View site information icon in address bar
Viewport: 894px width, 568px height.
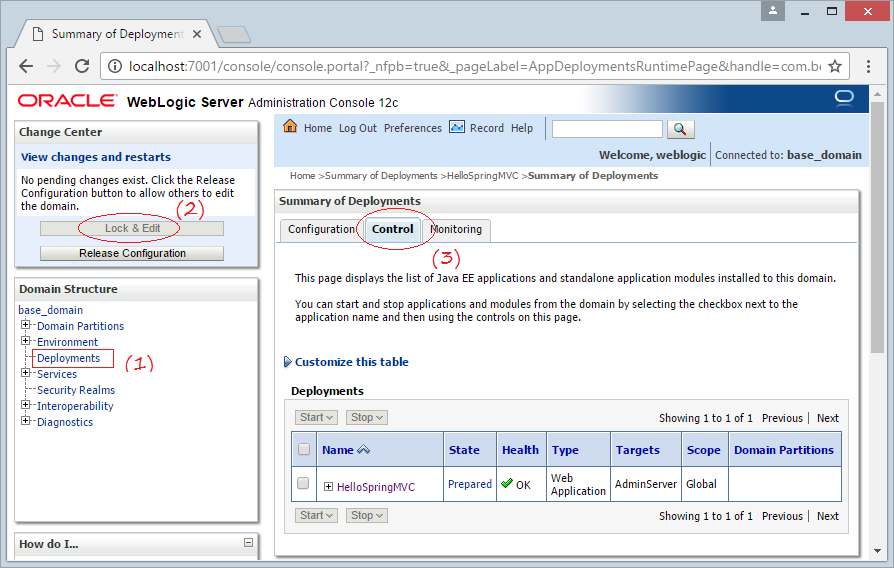pos(115,67)
